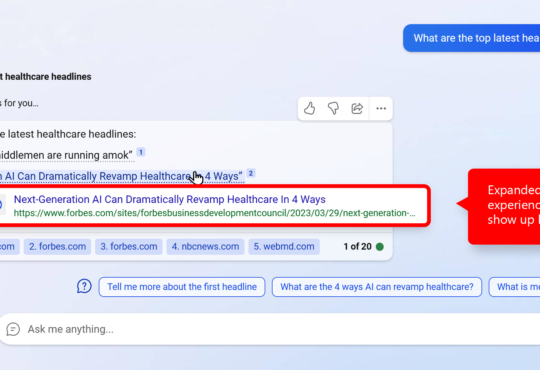540x370 pixels.
Task: Open source 4. nbcnews.com
Action: pos(205,247)
